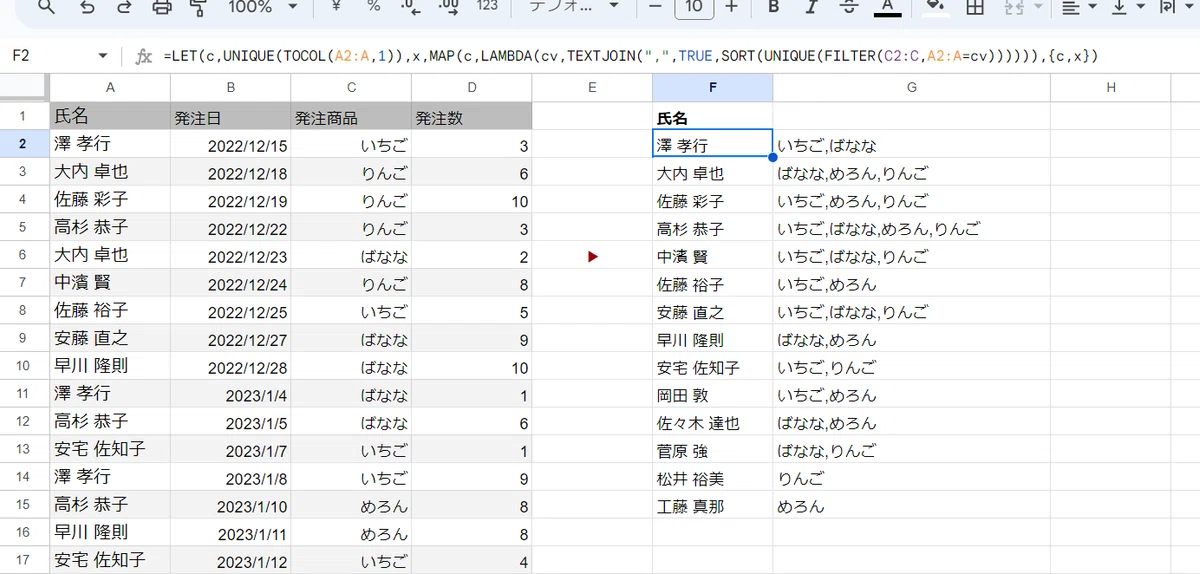Format as percent
The width and height of the screenshot is (1200, 574).
(x=373, y=6)
